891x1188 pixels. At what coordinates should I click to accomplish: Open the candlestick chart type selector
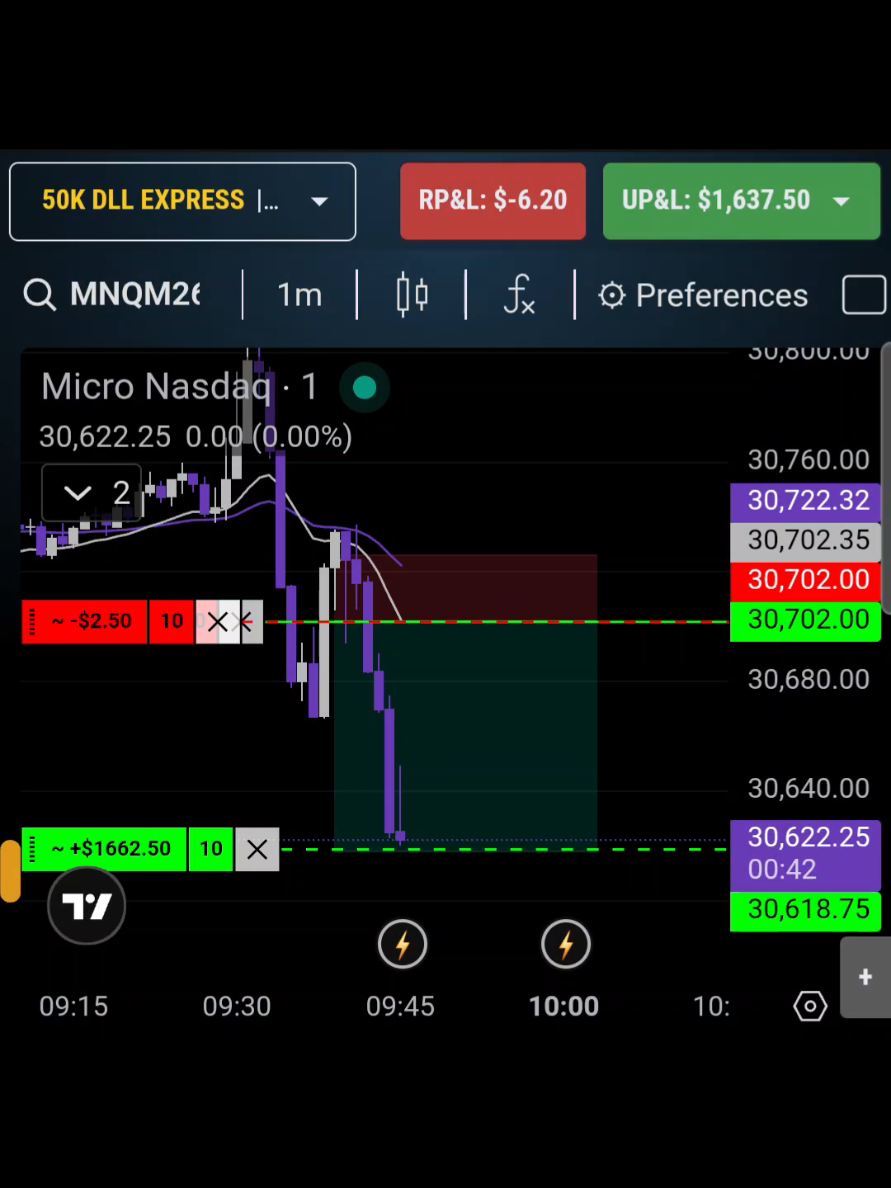pyautogui.click(x=412, y=295)
